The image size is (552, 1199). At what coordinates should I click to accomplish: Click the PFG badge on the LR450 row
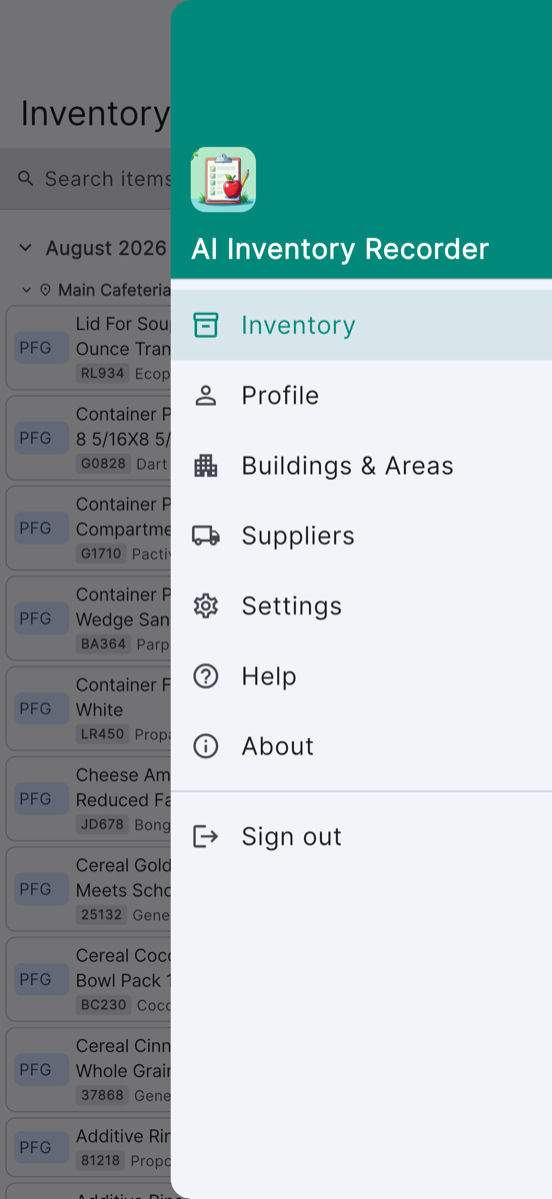pyautogui.click(x=41, y=709)
